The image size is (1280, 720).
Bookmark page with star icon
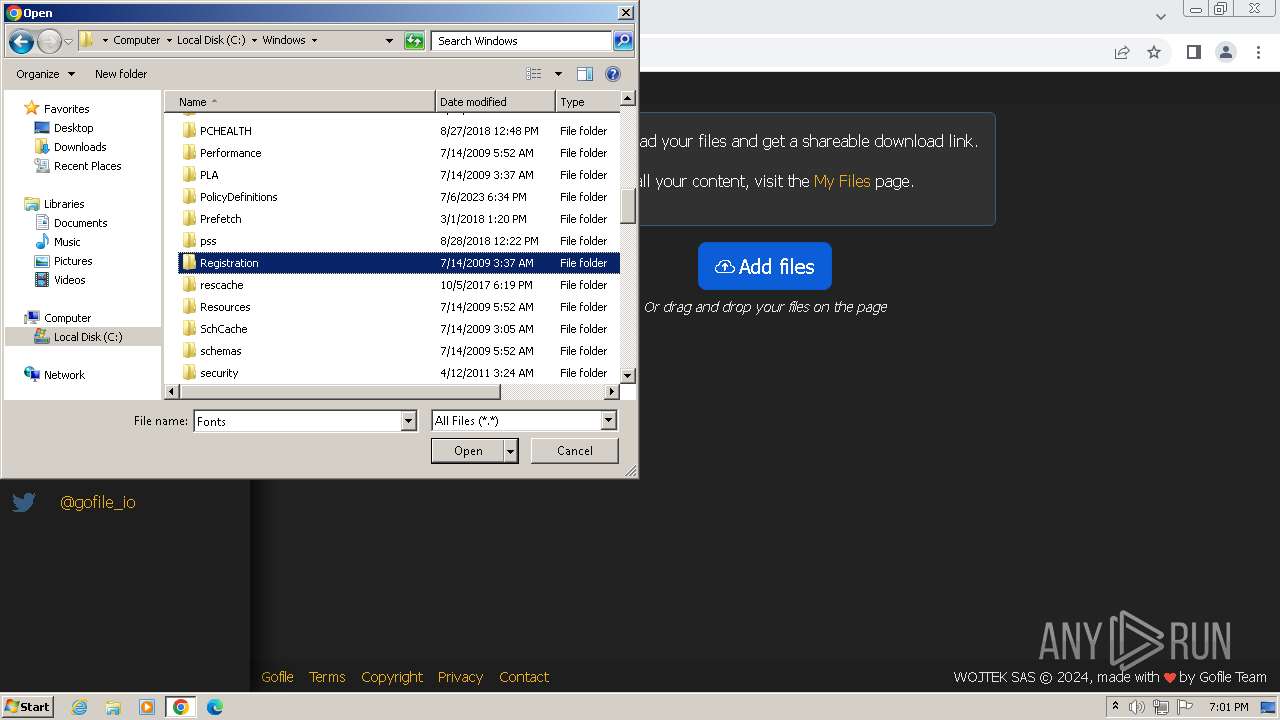[1154, 52]
